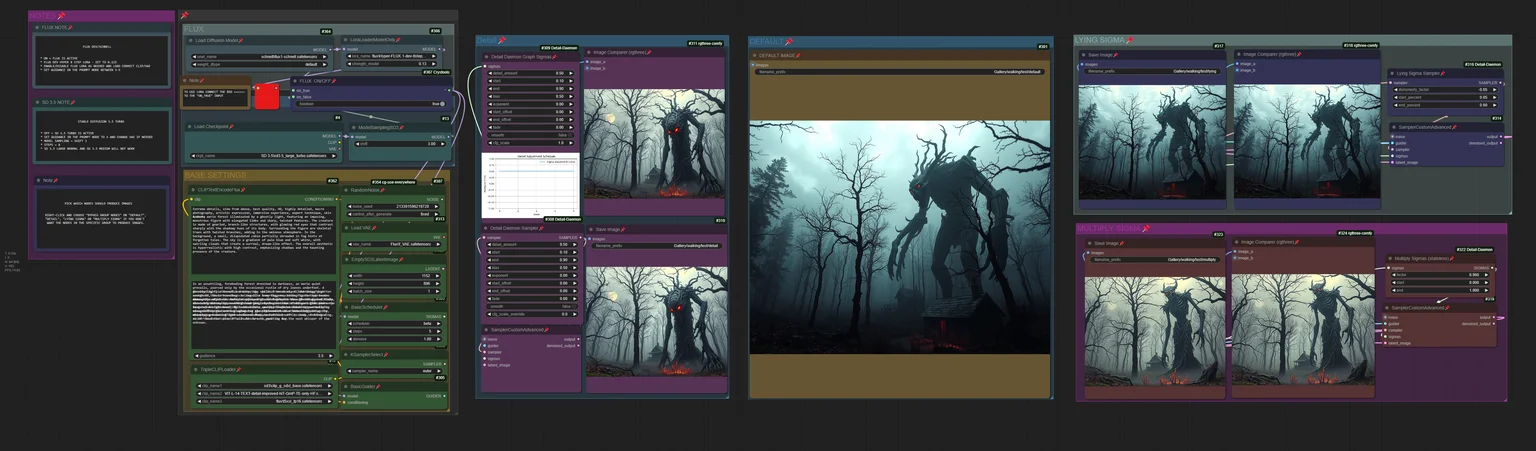This screenshot has width=1536, height=451.
Task: Collapse the Load Checkpoint node via its dot
Action: click(189, 126)
